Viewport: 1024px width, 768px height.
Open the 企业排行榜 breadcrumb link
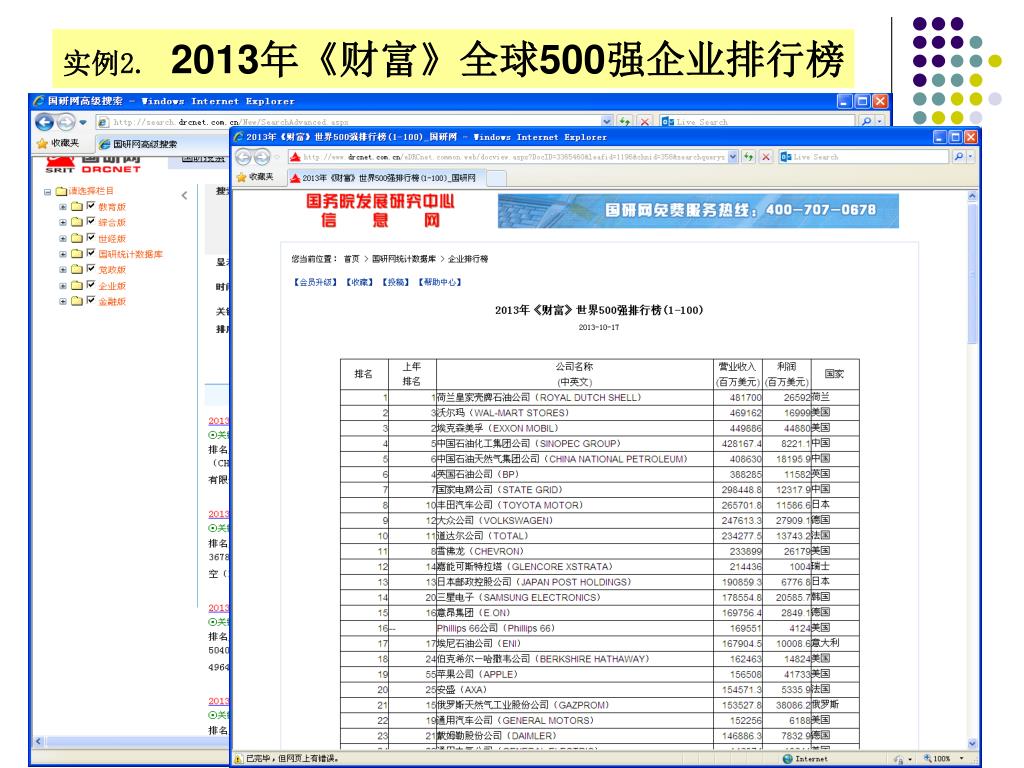coord(468,259)
